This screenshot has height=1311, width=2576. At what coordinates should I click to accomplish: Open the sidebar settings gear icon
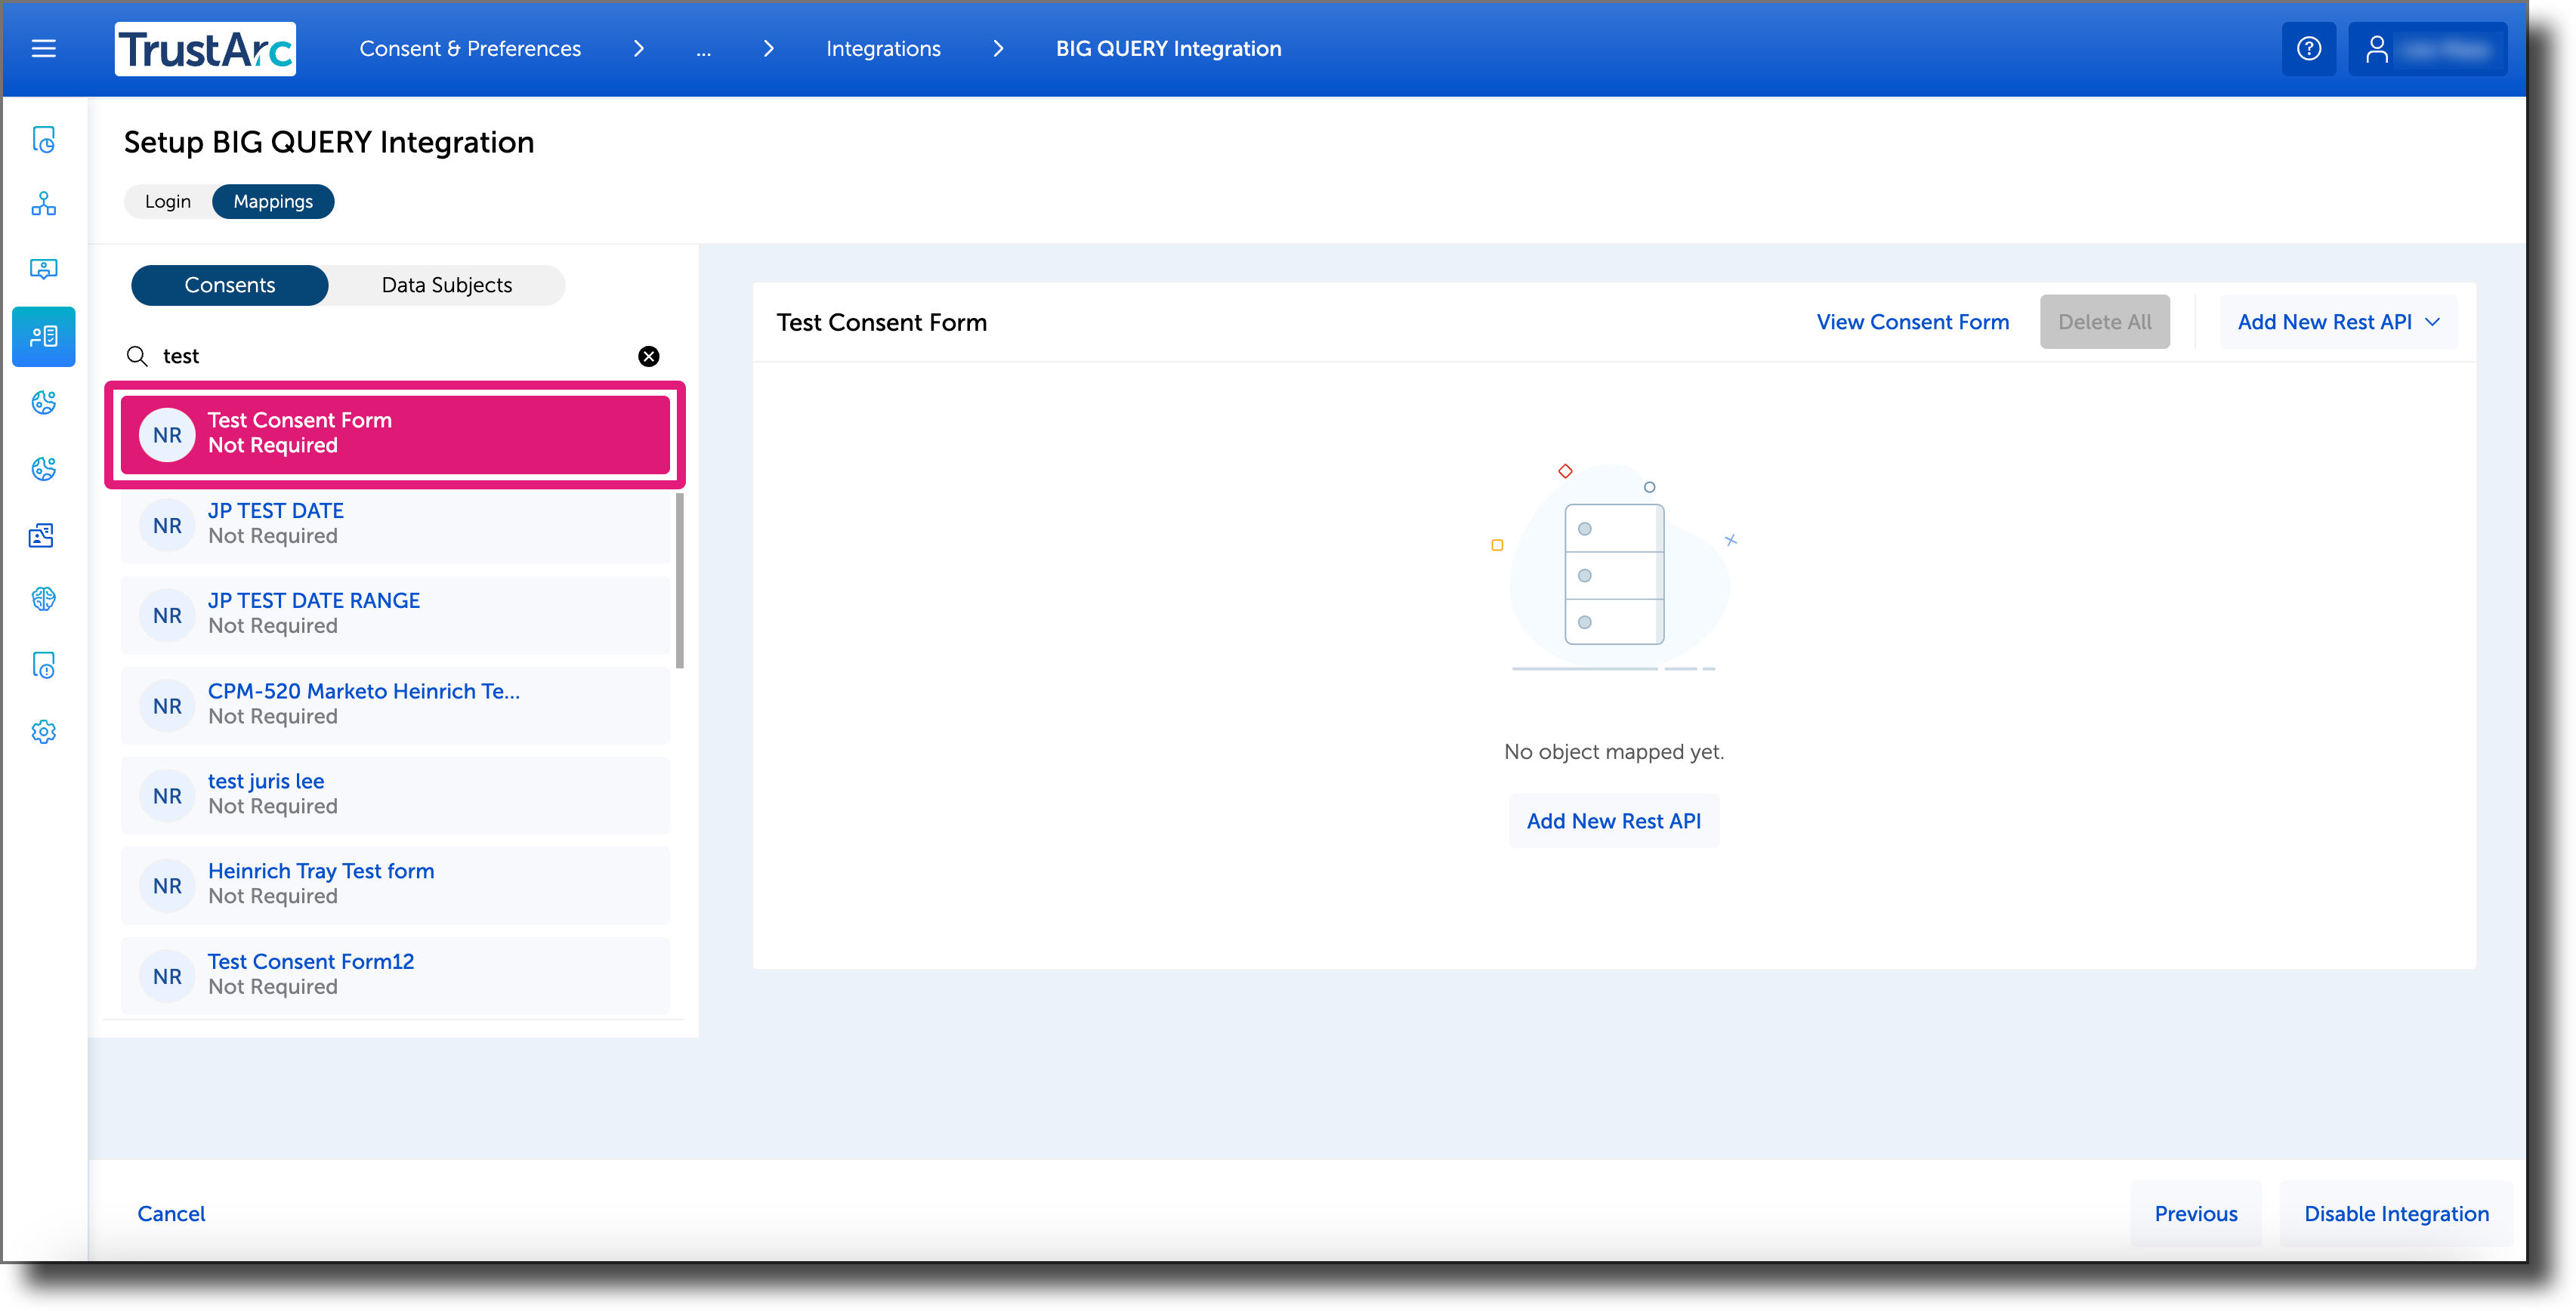[43, 732]
